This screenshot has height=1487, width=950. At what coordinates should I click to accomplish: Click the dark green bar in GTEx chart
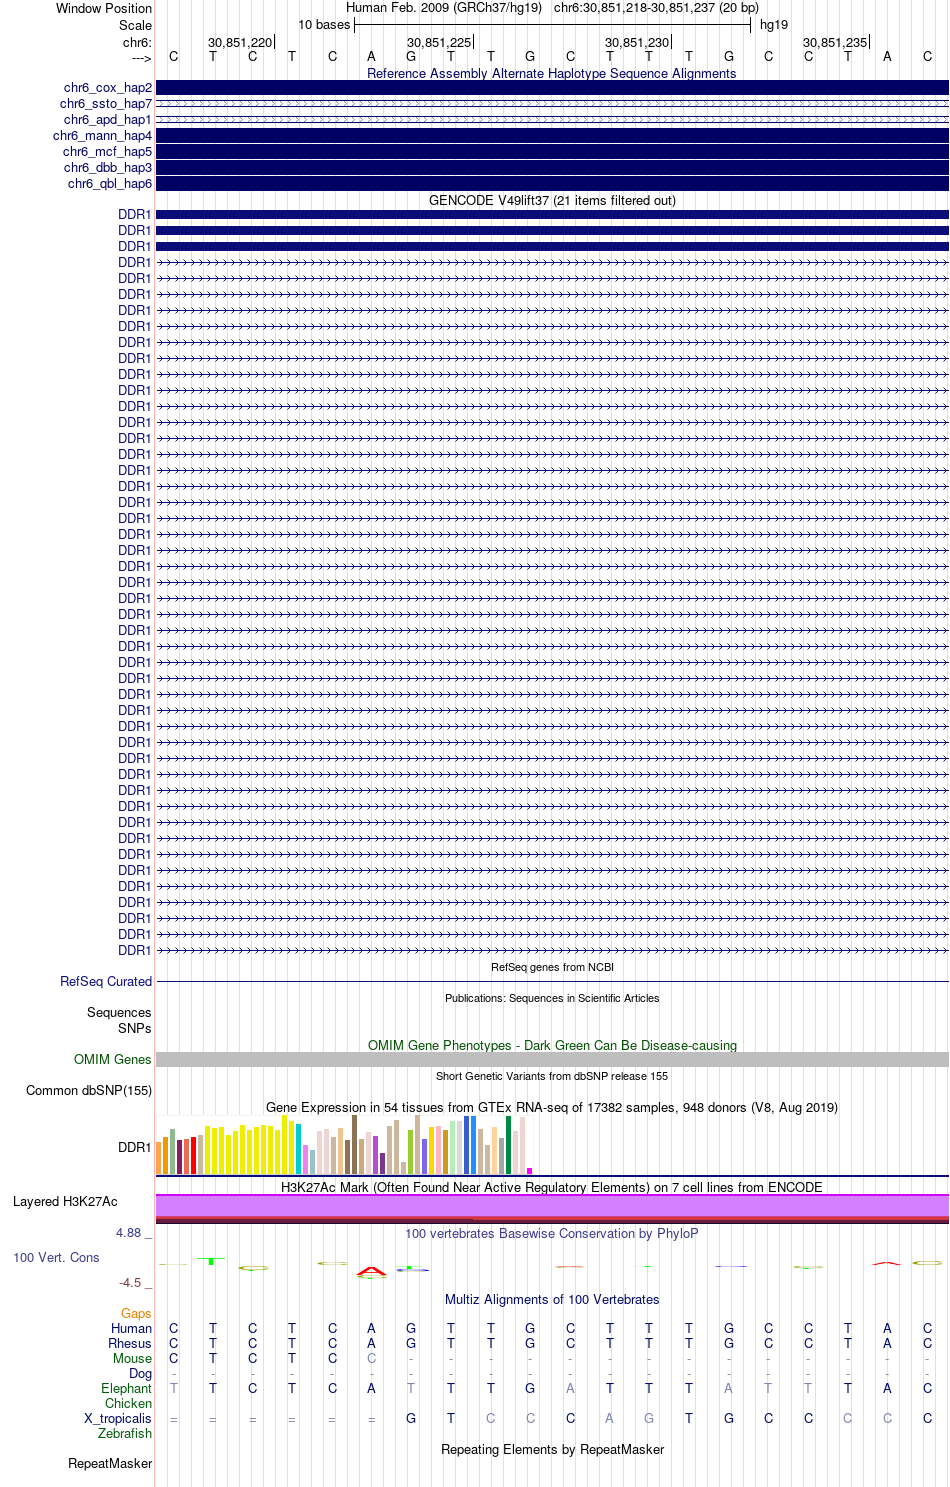click(508, 1145)
